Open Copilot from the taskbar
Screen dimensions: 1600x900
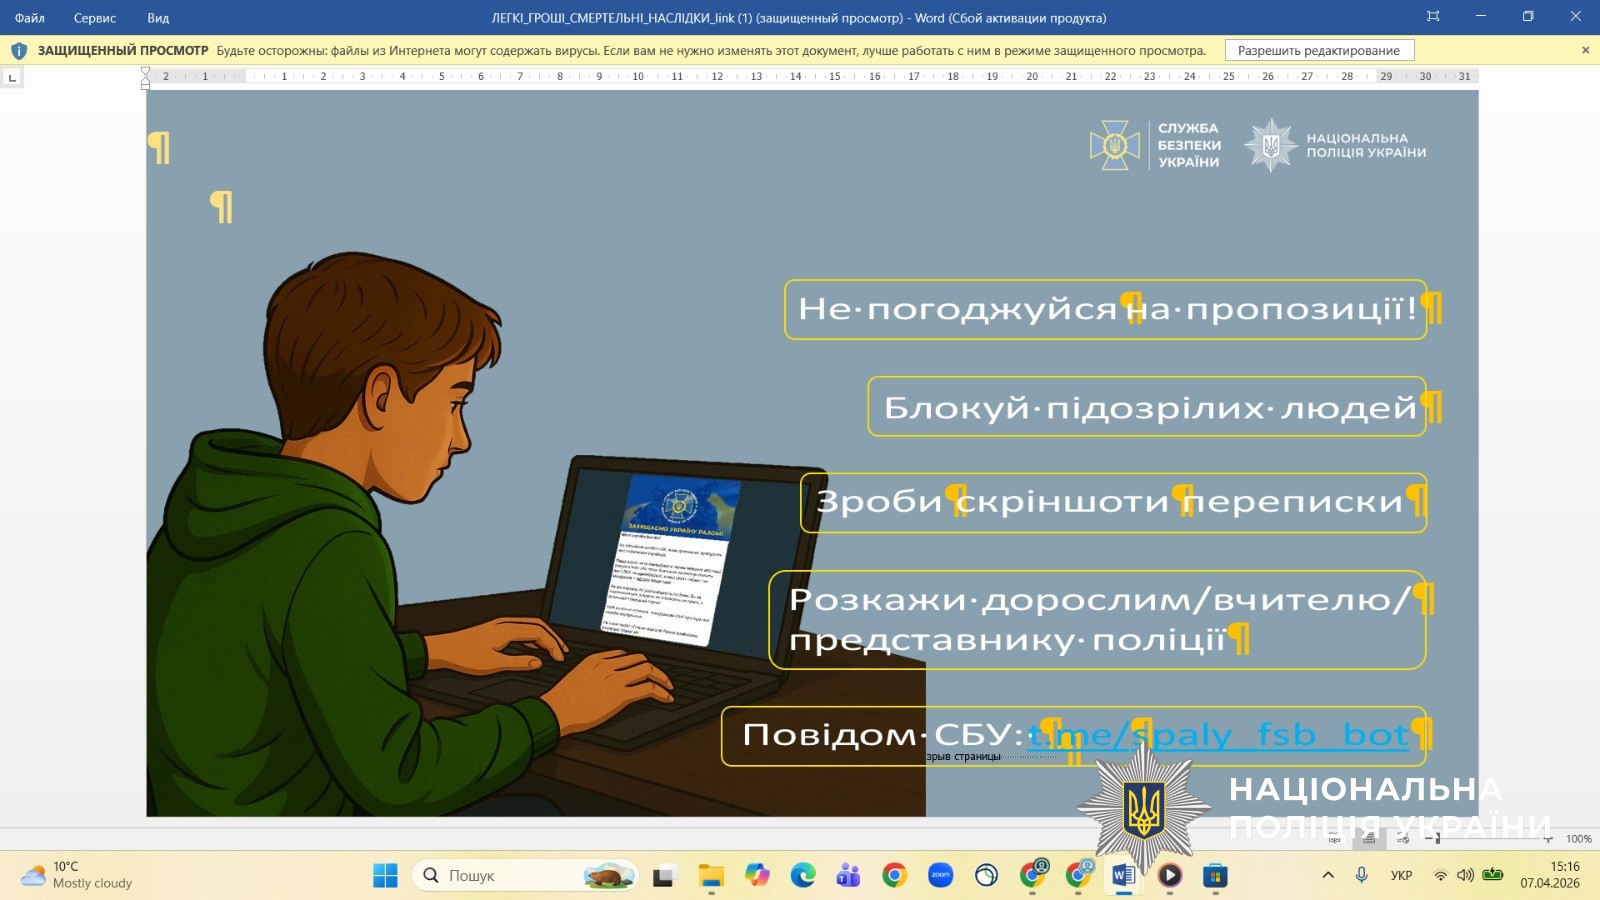(x=757, y=876)
